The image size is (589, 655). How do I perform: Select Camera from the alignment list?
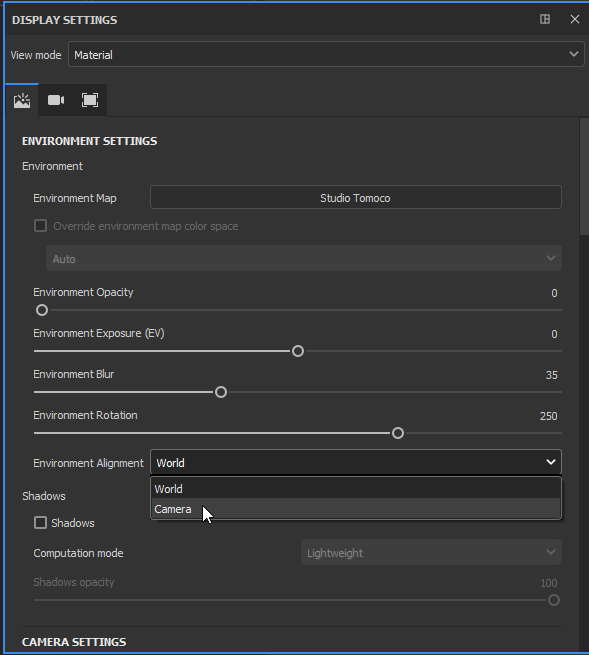(x=356, y=509)
